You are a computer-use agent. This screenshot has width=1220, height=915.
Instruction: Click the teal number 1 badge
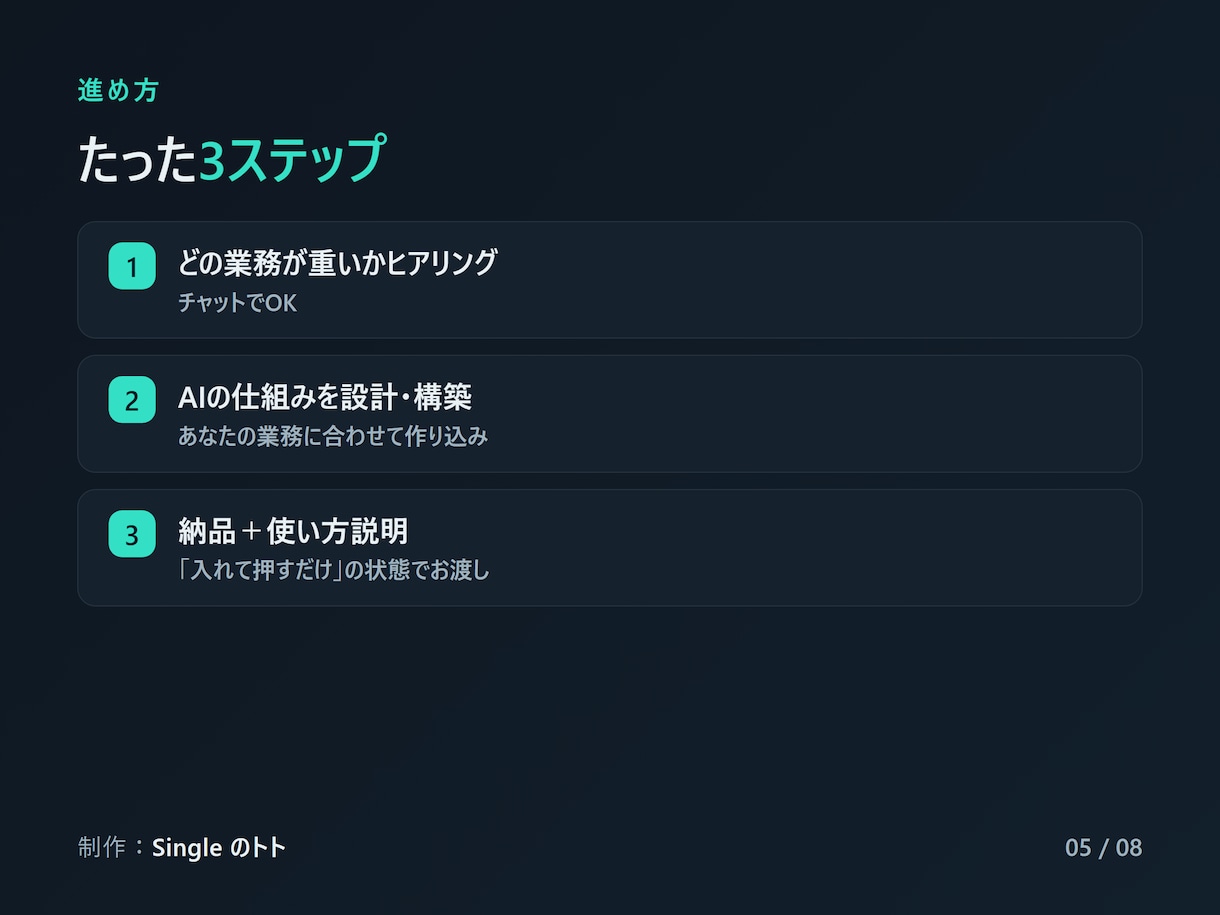pos(132,266)
